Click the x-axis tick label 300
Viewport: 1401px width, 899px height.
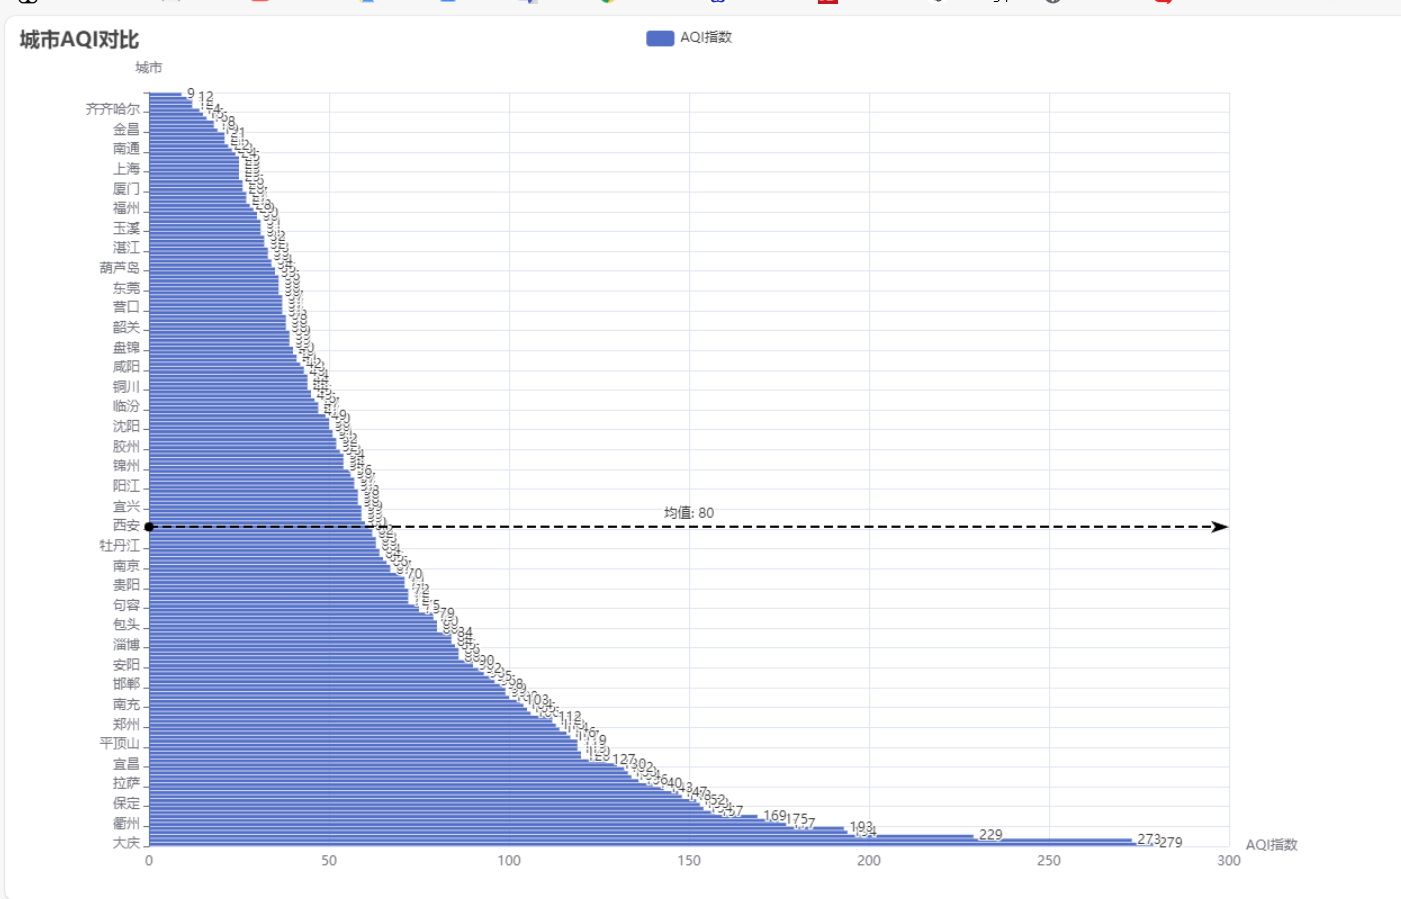(1229, 861)
